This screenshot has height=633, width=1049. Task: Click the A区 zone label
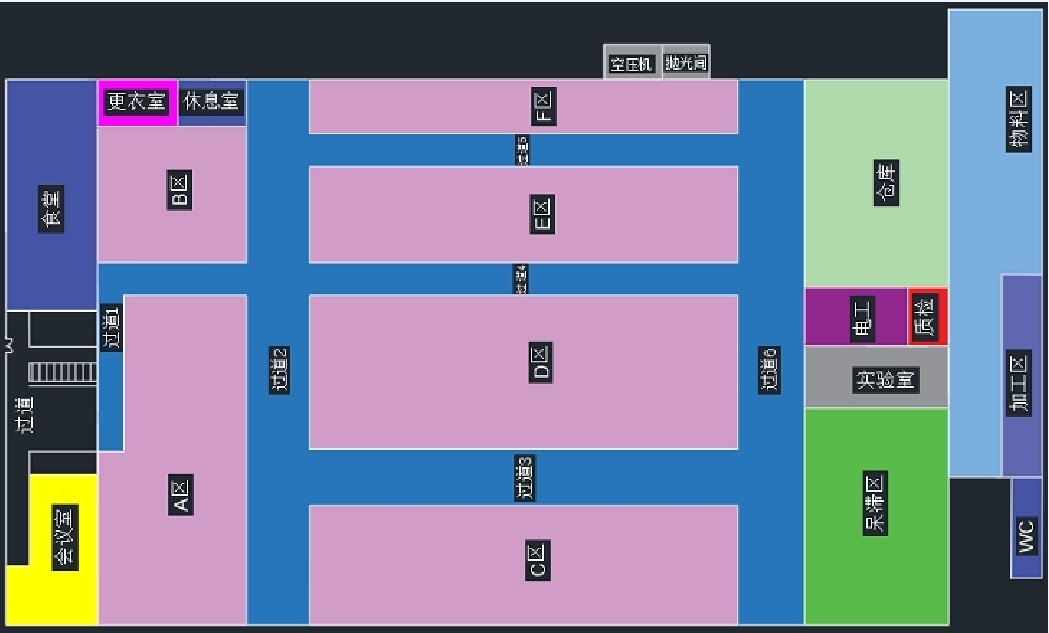[180, 496]
